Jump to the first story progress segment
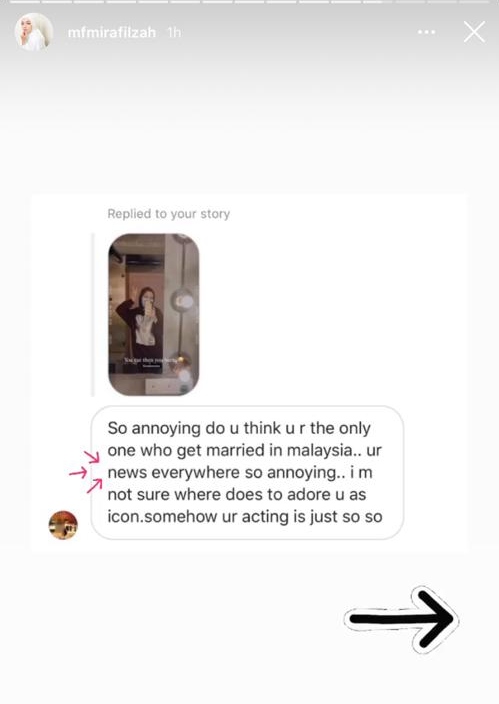Image resolution: width=499 pixels, height=704 pixels. (25, 2)
